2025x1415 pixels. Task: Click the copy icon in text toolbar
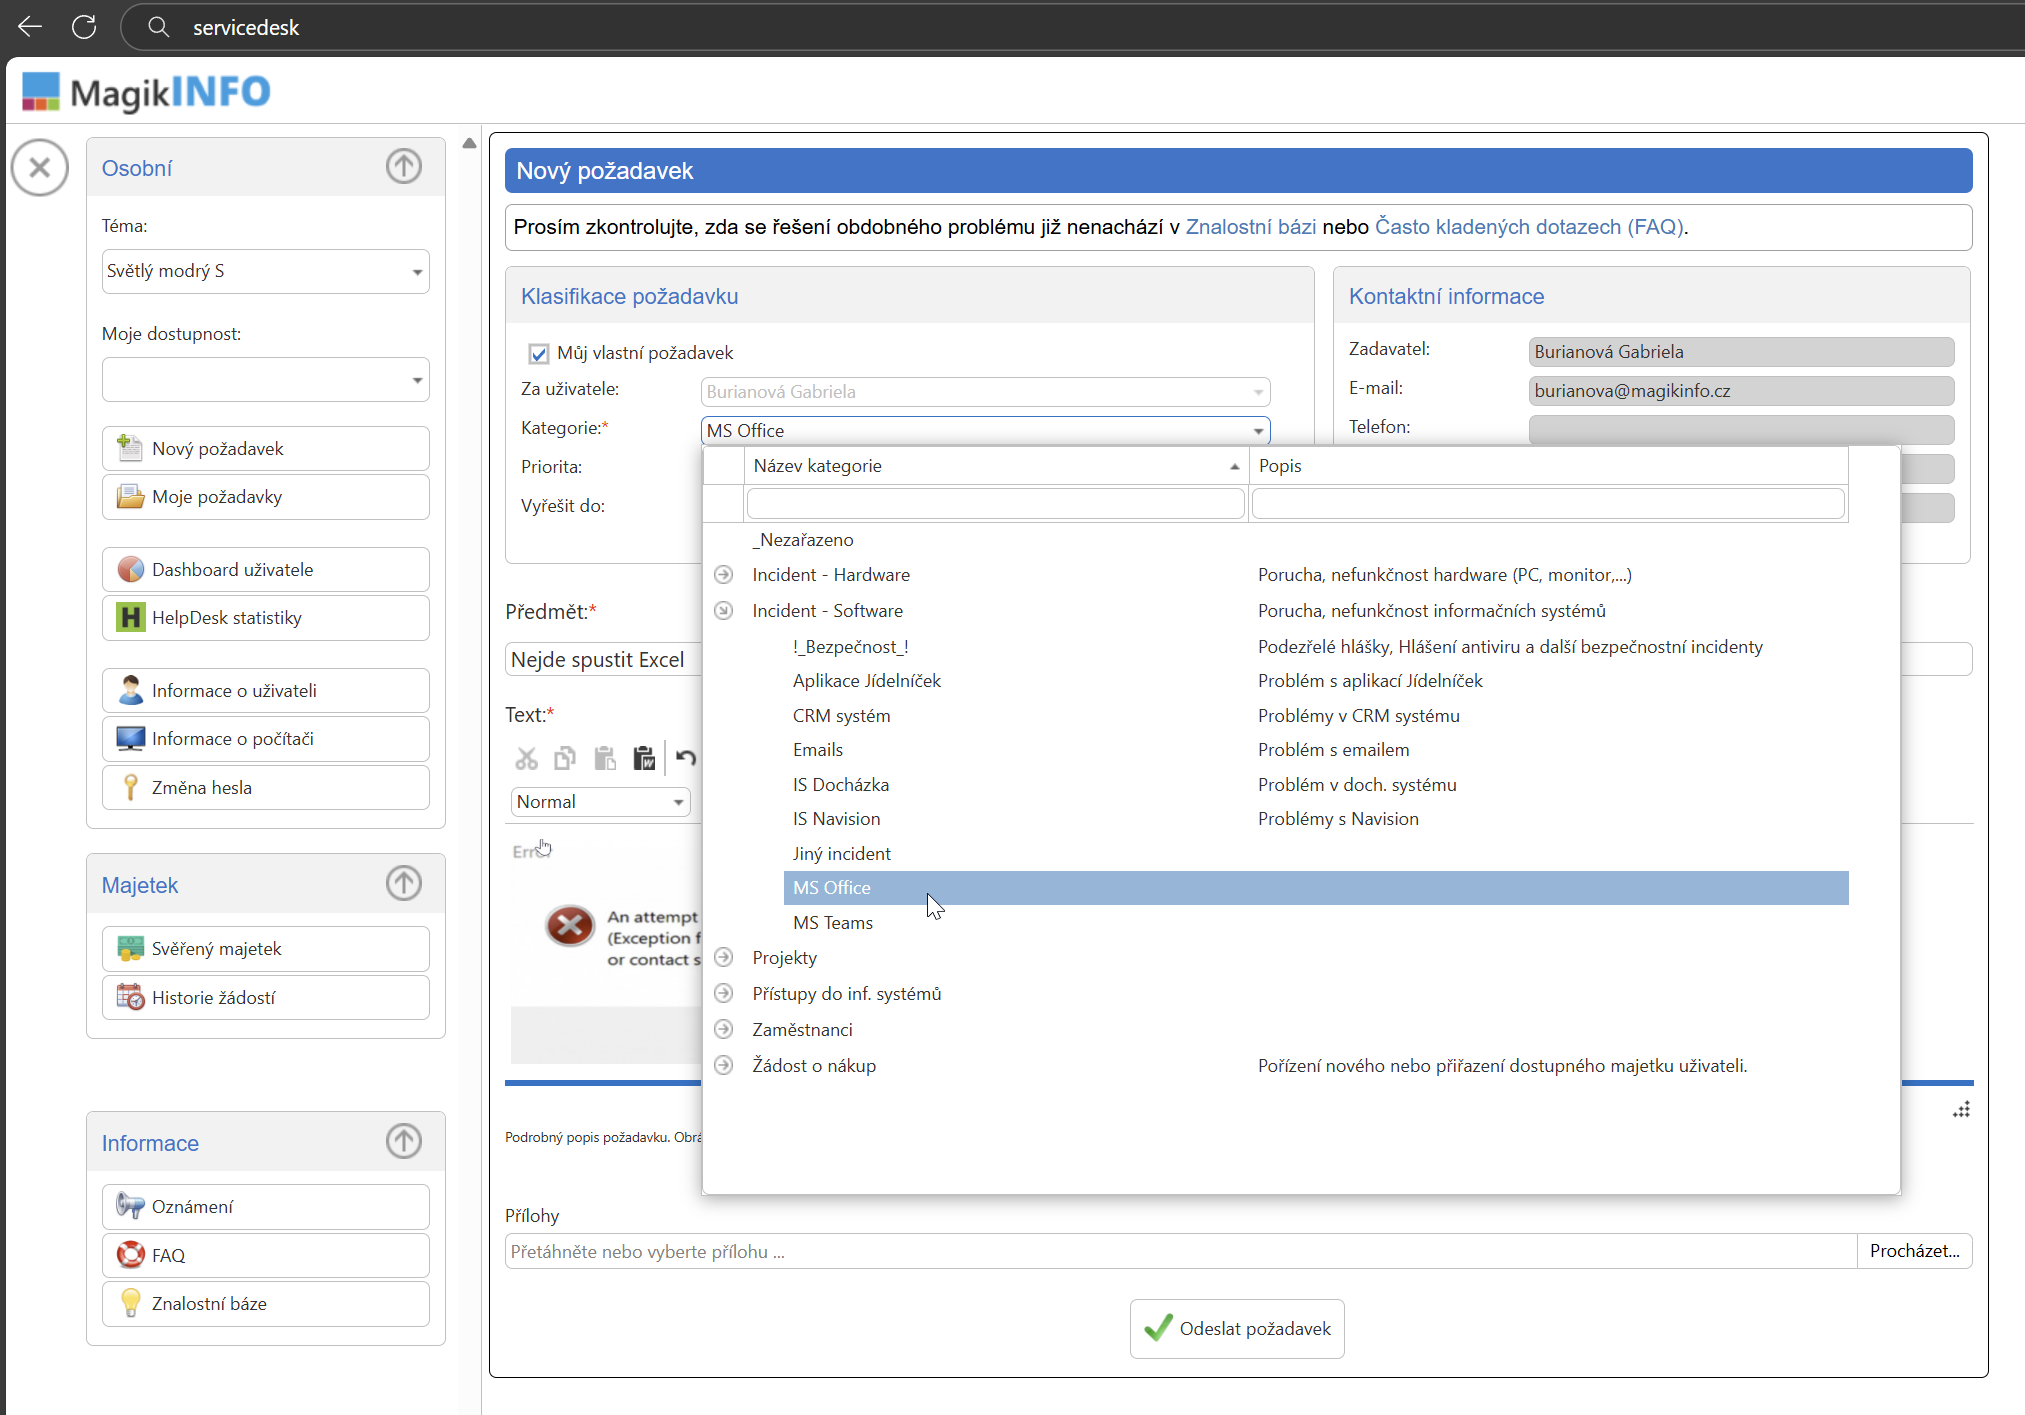coord(565,759)
